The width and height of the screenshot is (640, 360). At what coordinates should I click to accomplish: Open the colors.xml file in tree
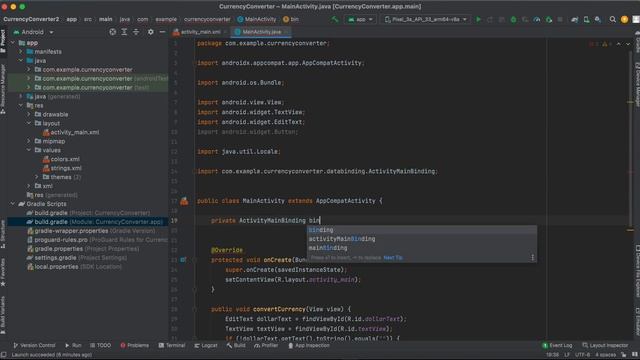pos(61,159)
